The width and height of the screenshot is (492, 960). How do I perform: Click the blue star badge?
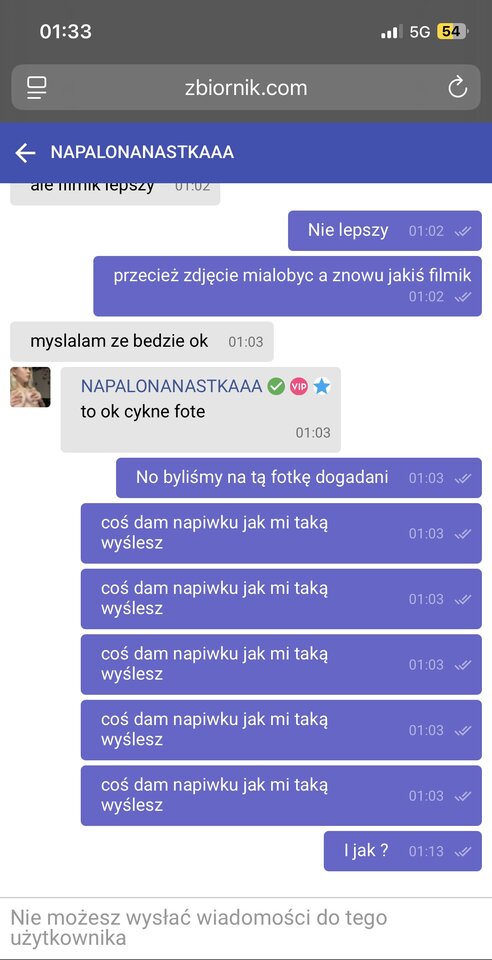pyautogui.click(x=321, y=386)
